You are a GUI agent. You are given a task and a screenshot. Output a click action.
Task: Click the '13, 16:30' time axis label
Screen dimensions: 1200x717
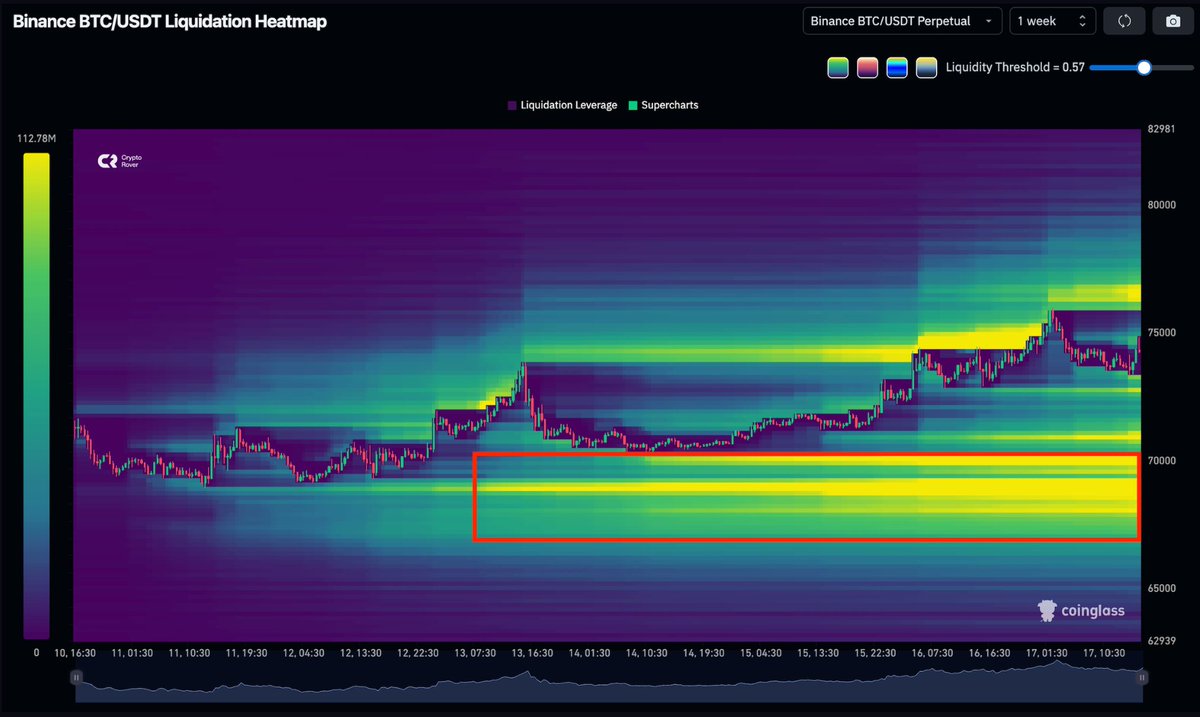(532, 653)
